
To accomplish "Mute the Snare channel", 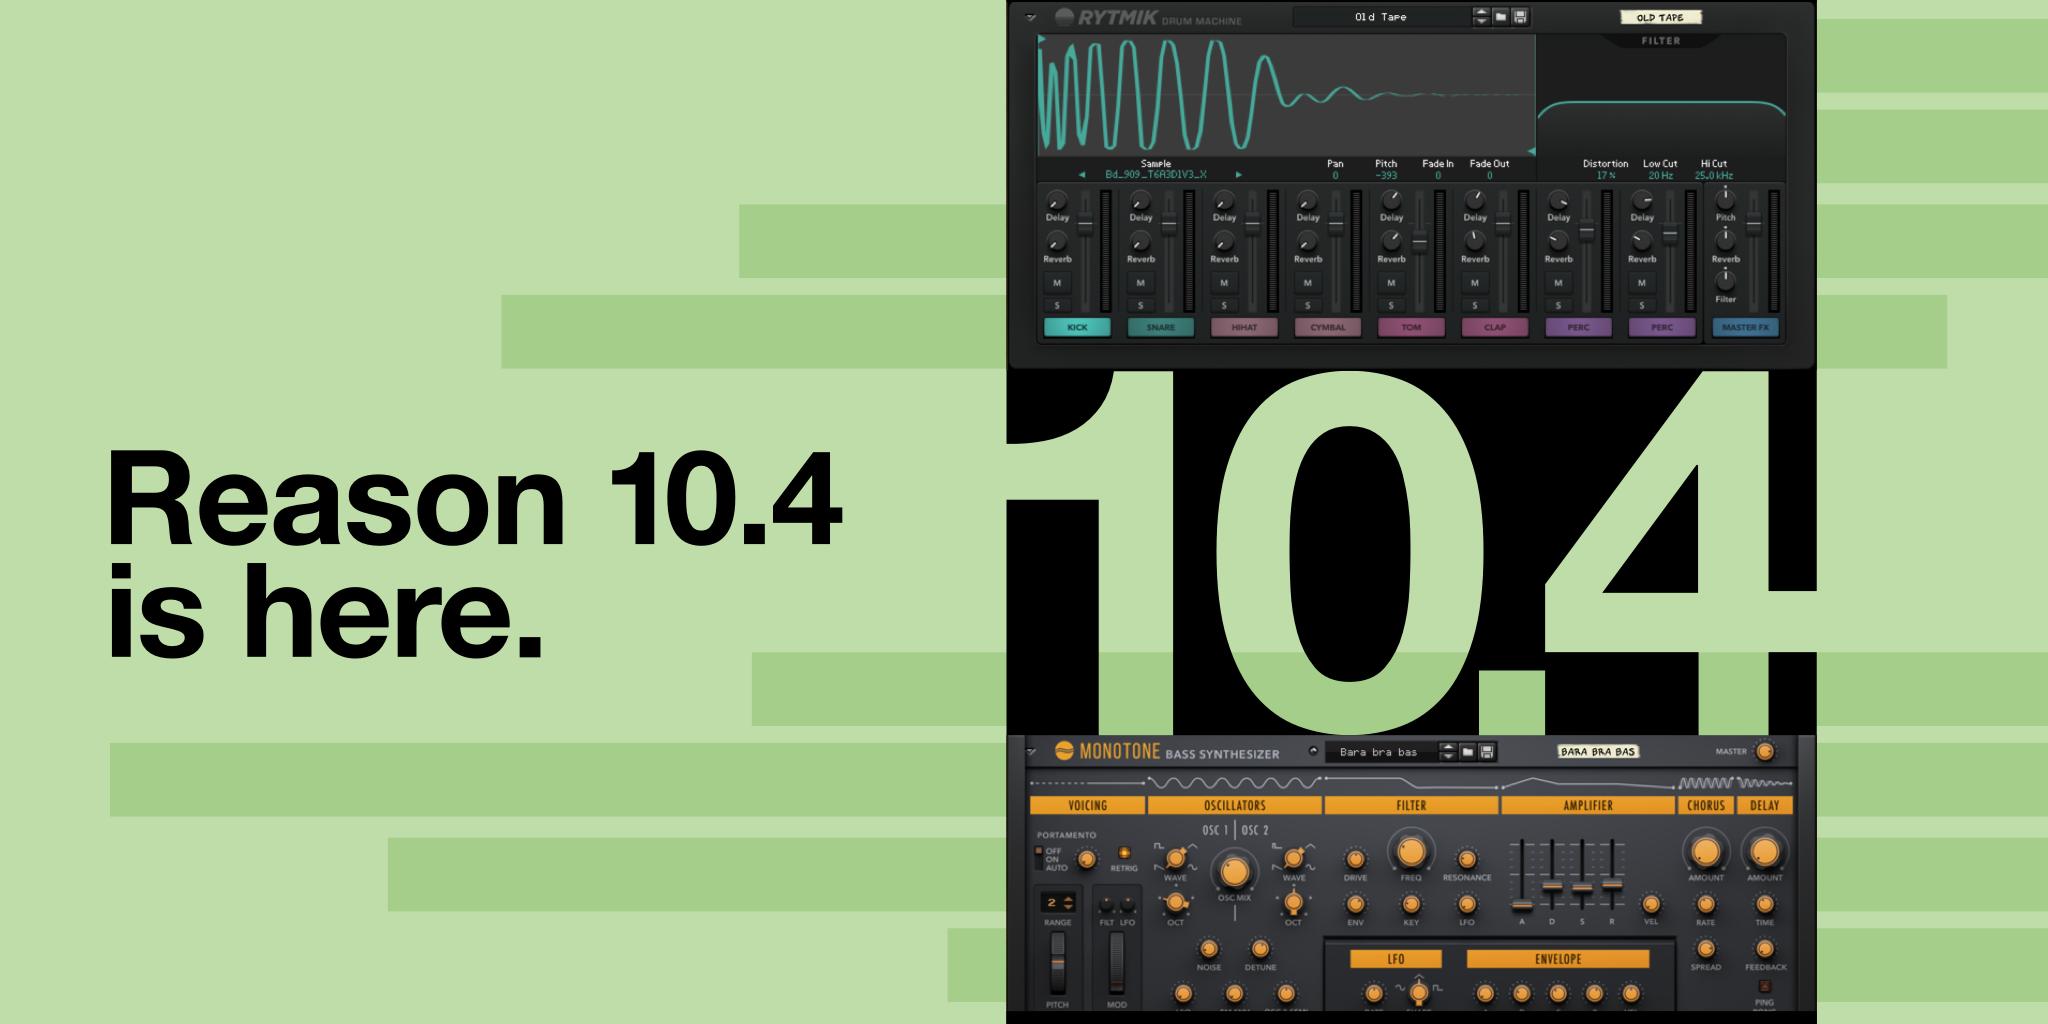I will tap(1140, 283).
